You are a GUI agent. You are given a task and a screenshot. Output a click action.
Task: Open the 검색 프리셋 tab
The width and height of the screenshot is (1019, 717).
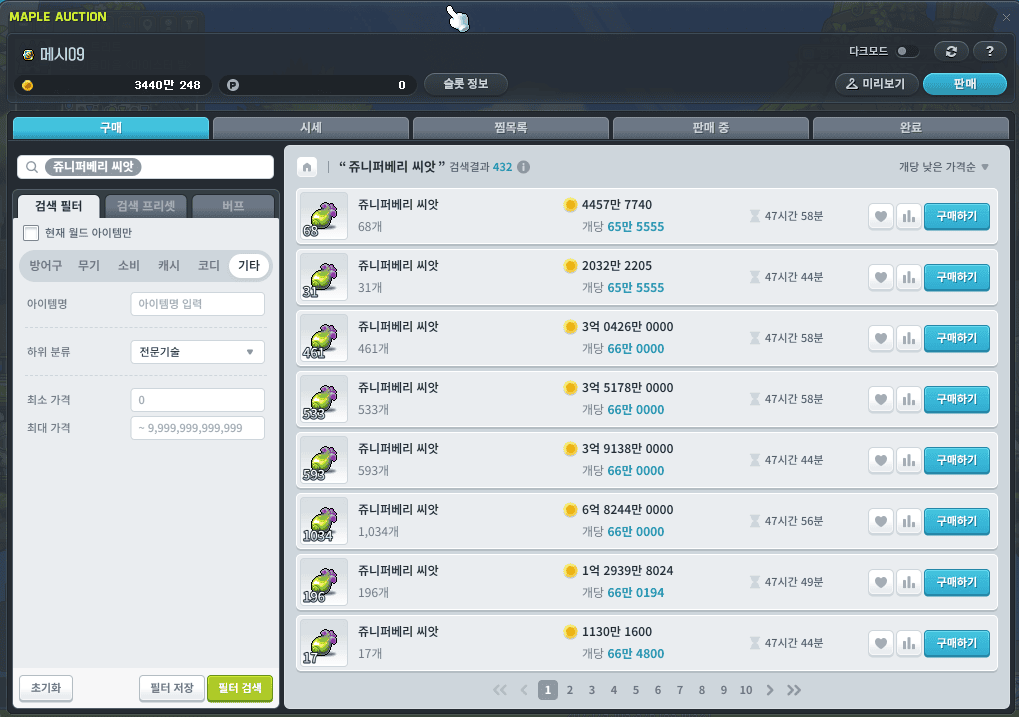pos(146,206)
